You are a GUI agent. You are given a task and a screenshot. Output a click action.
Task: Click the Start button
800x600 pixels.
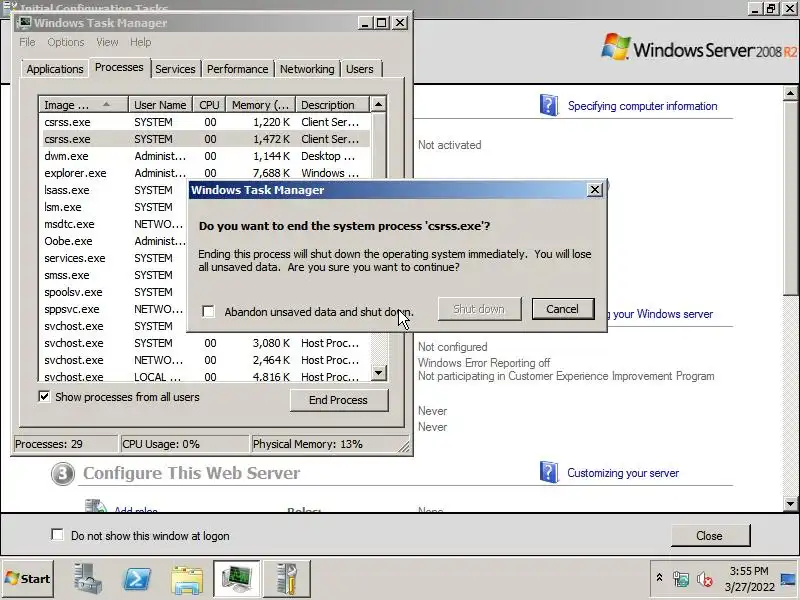[28, 579]
